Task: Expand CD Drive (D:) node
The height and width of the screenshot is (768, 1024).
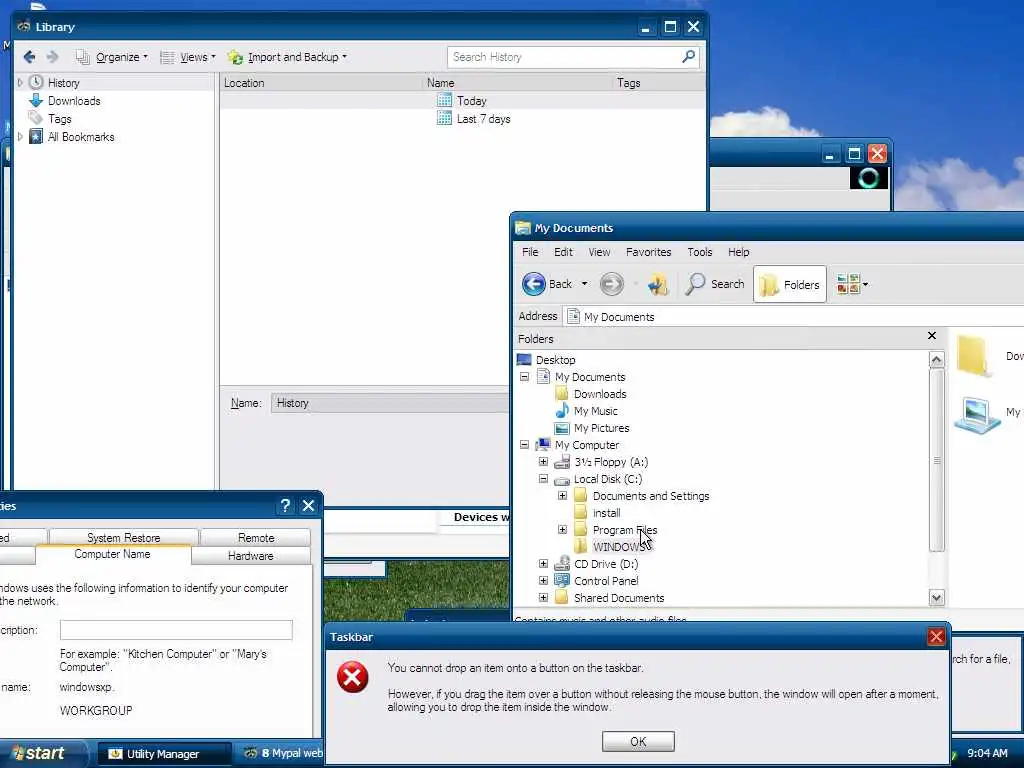Action: pos(543,564)
